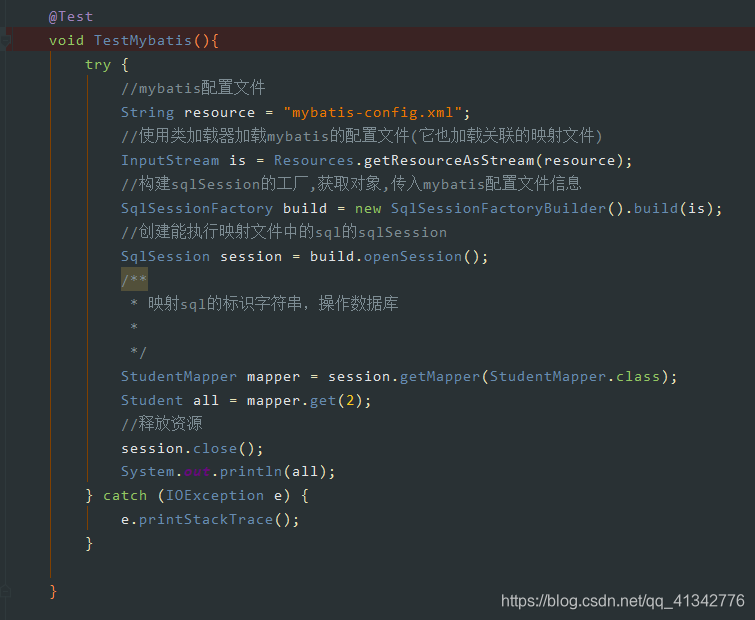
Task: Click comment 创建能执行映射文件中的sql的sqlSession
Action: 284,232
